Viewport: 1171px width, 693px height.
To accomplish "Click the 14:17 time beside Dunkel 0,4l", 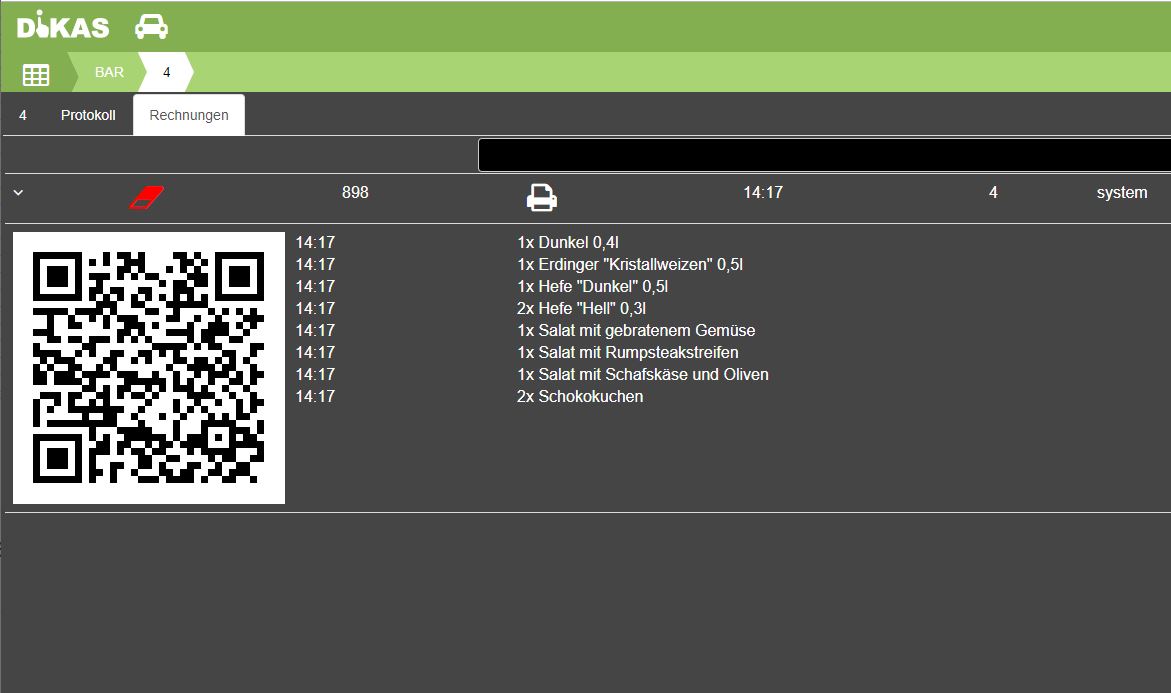I will coord(315,242).
